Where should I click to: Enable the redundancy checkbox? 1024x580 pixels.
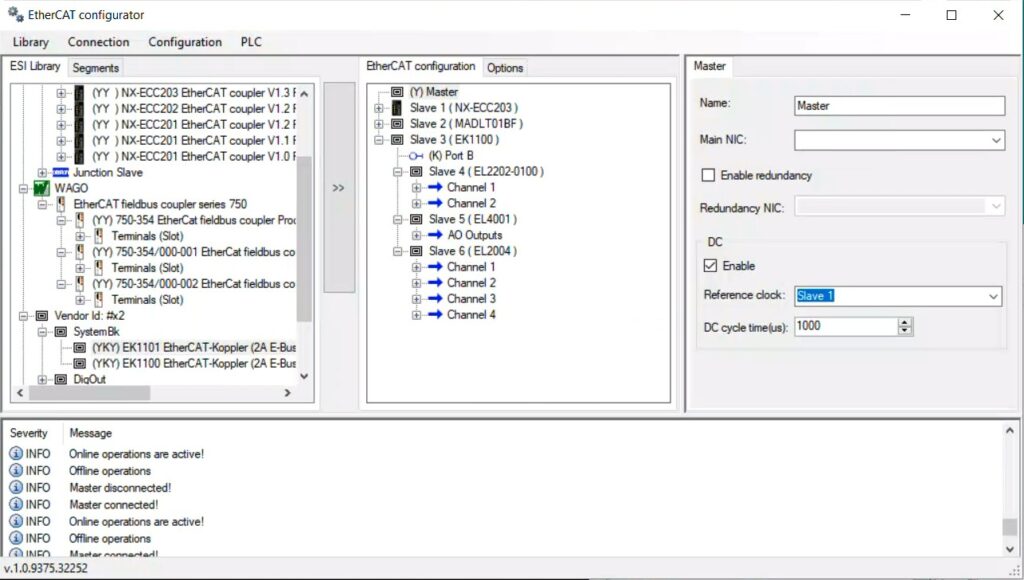[x=709, y=175]
